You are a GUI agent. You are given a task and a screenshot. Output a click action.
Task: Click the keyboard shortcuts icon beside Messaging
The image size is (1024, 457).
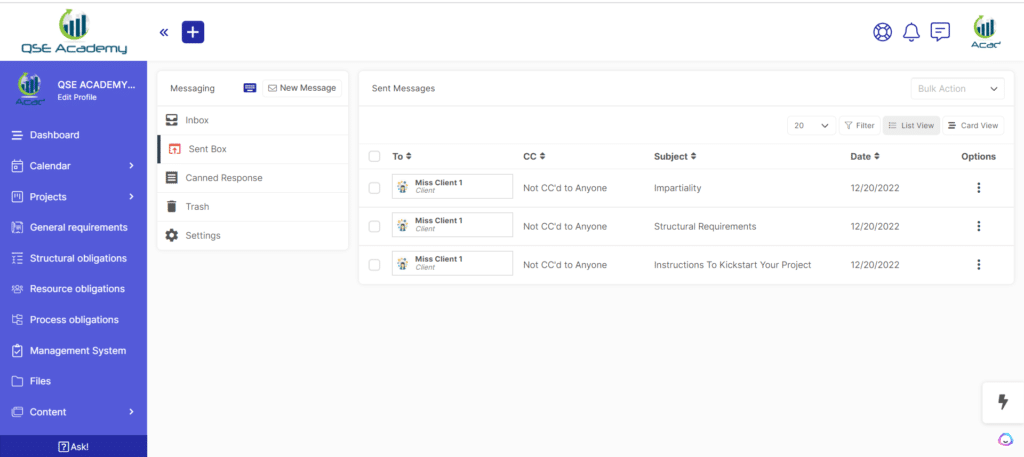[x=250, y=88]
